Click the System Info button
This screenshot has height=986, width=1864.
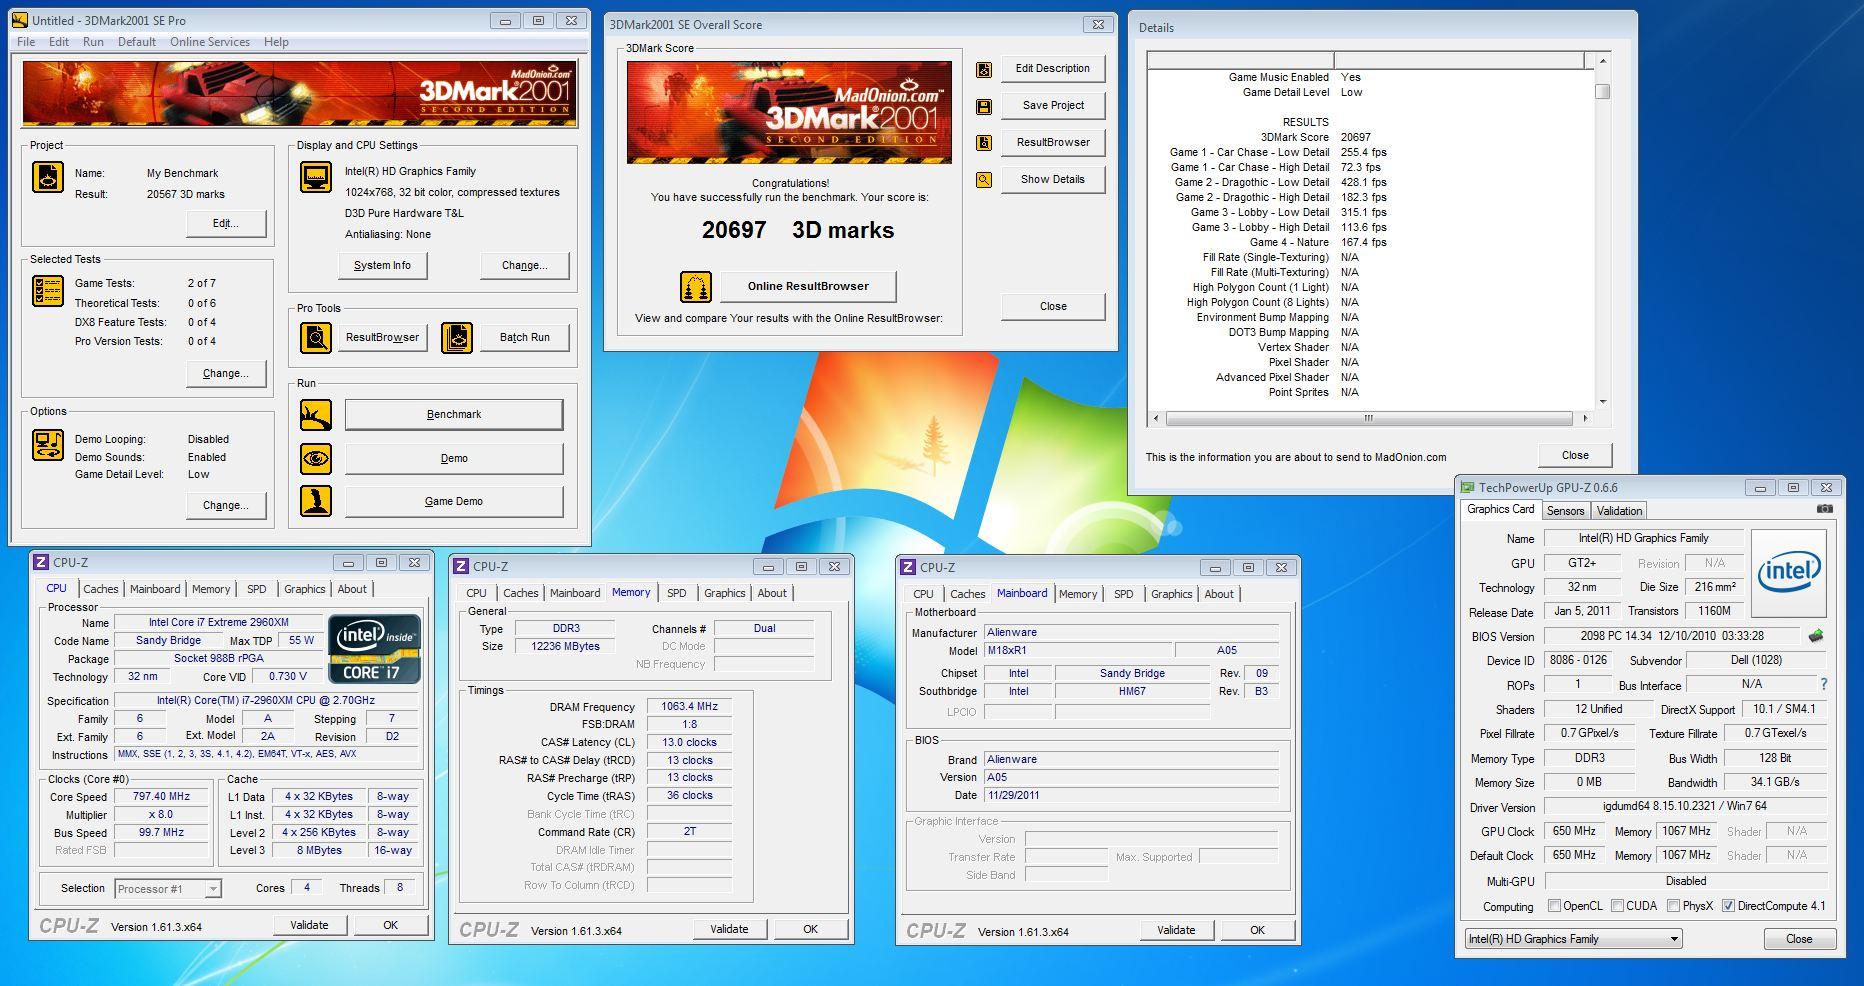click(x=382, y=266)
